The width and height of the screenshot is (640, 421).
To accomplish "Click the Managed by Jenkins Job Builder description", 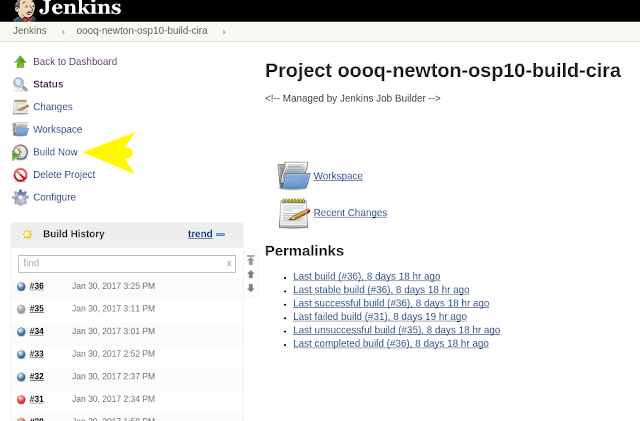I will pos(353,98).
